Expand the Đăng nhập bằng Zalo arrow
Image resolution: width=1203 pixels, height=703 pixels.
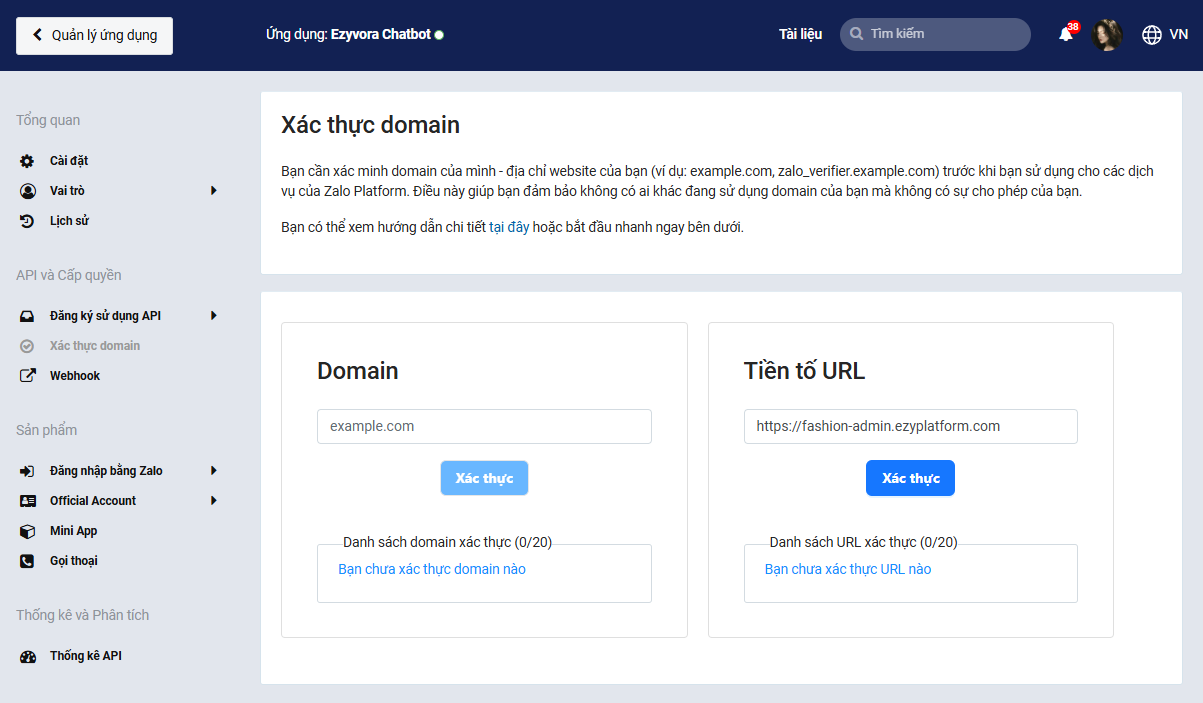214,471
